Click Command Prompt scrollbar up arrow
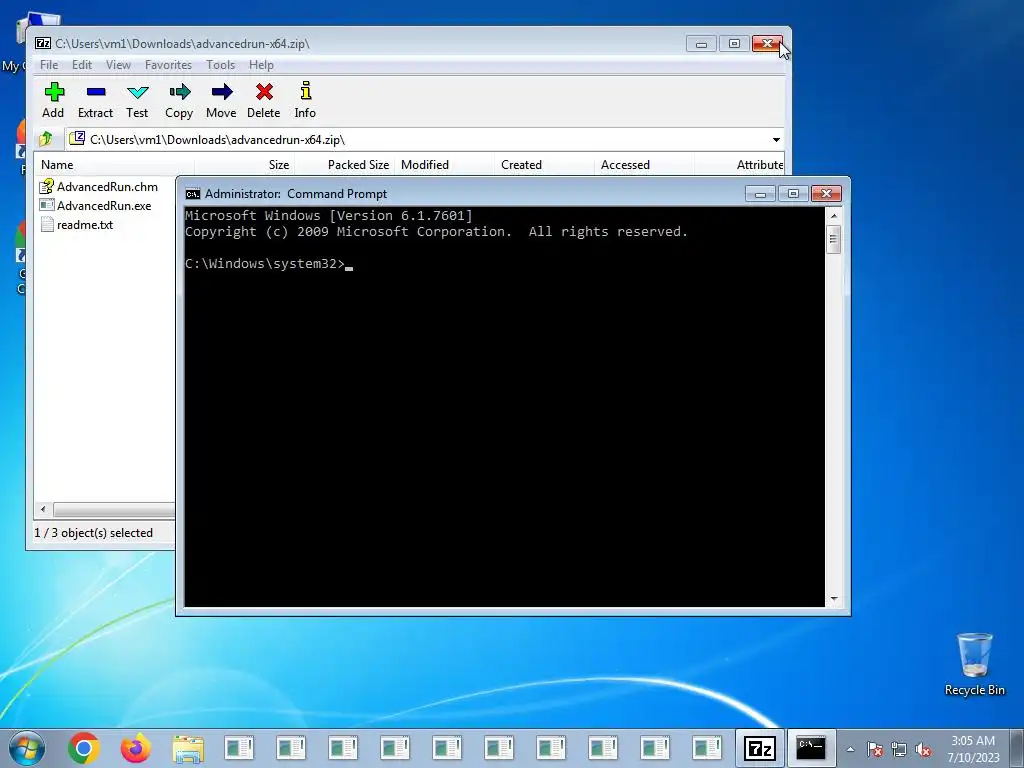The height and width of the screenshot is (768, 1024). pyautogui.click(x=833, y=216)
